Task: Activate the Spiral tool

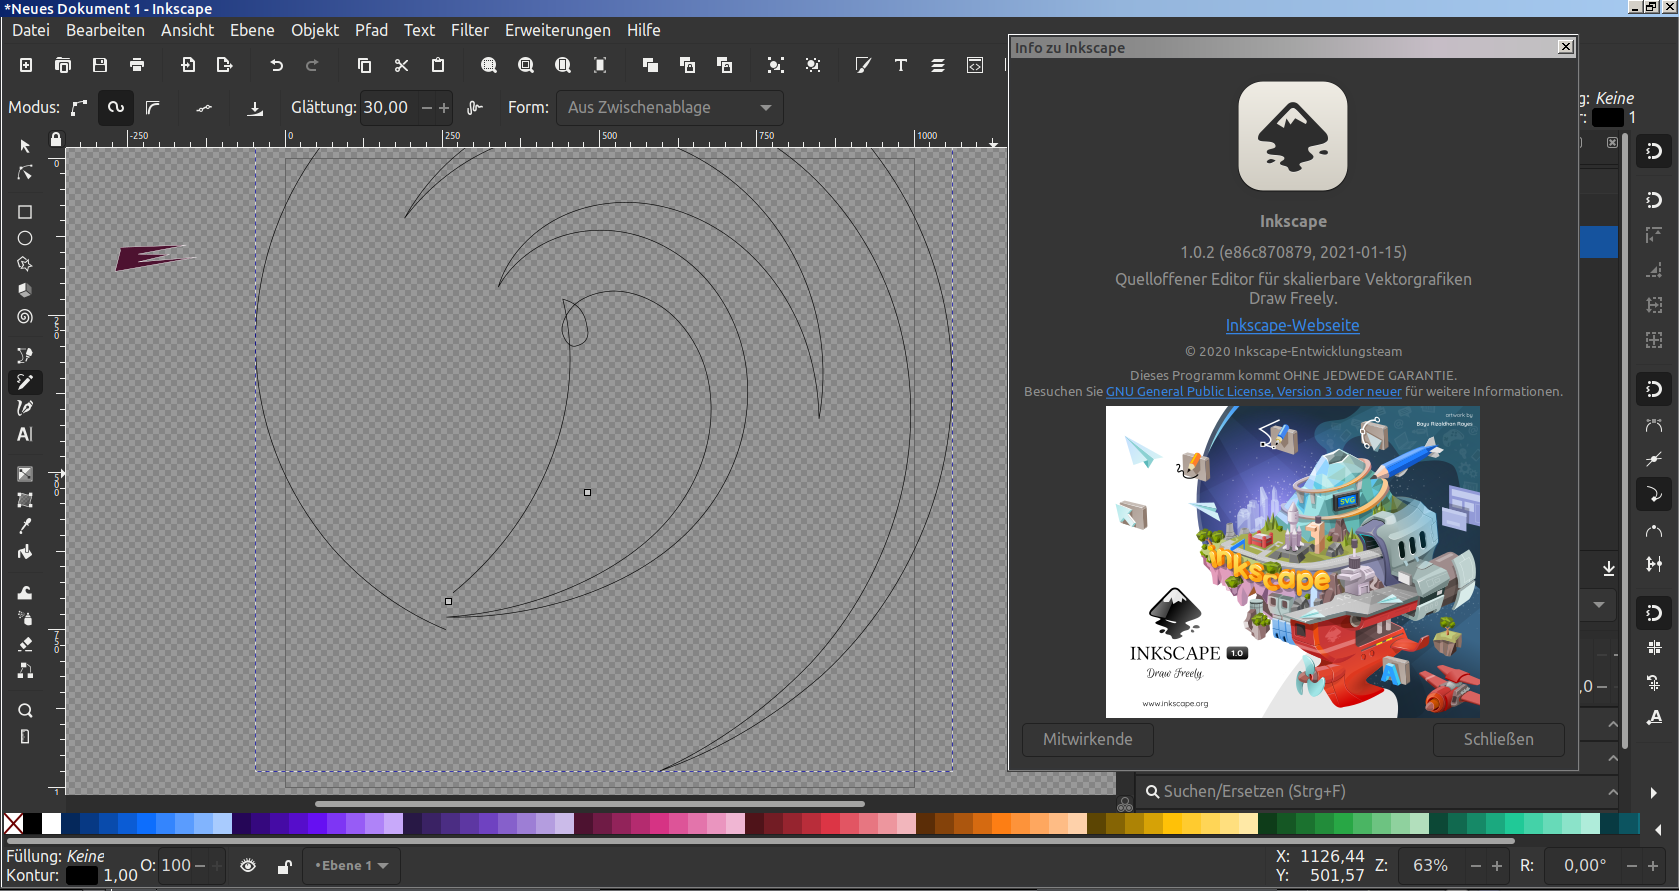Action: (x=25, y=317)
